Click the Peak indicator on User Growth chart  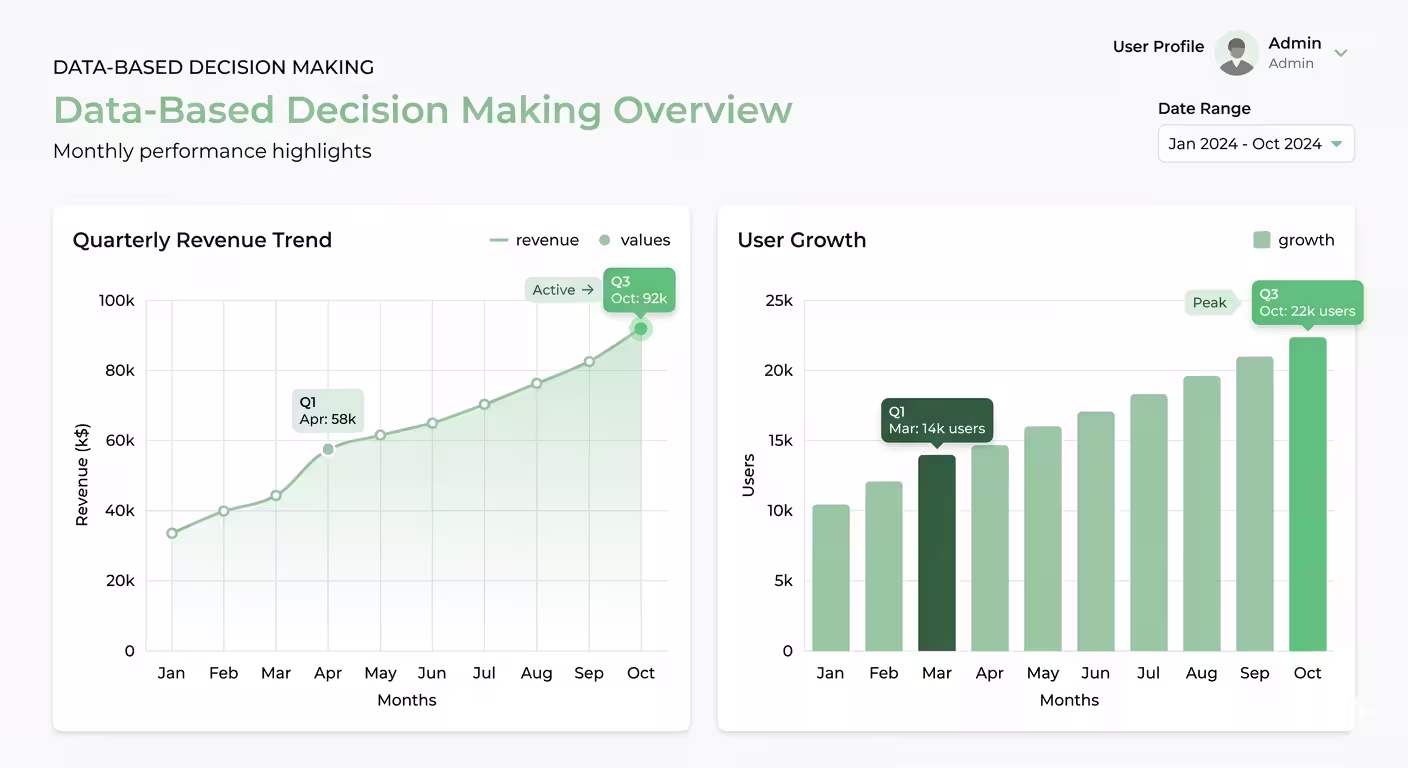(x=1210, y=302)
